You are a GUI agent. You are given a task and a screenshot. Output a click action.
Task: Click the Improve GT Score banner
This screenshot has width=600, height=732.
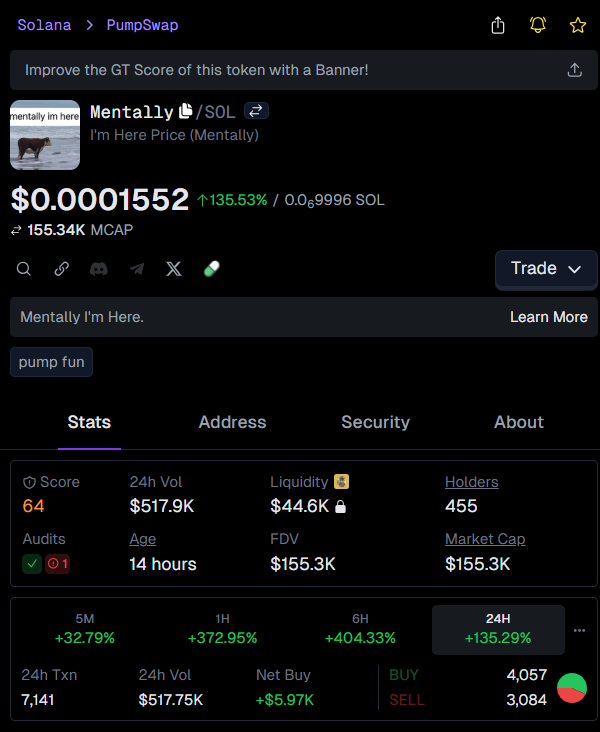(x=304, y=70)
